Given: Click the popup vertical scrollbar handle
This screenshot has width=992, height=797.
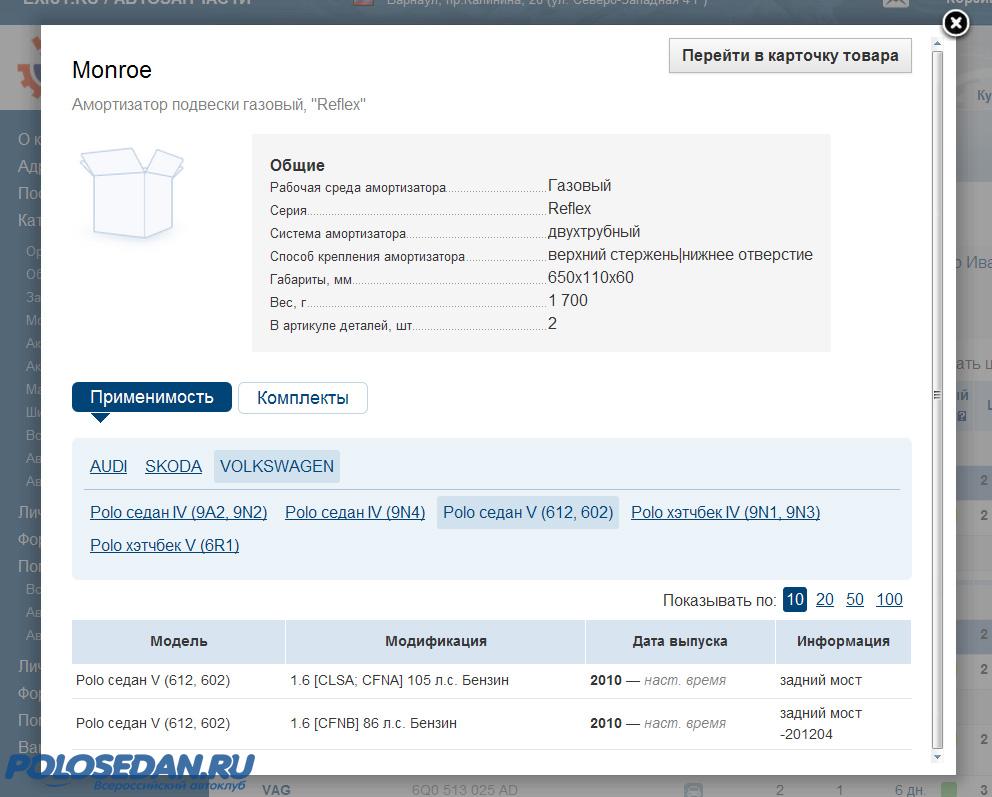Looking at the screenshot, I should (x=937, y=395).
